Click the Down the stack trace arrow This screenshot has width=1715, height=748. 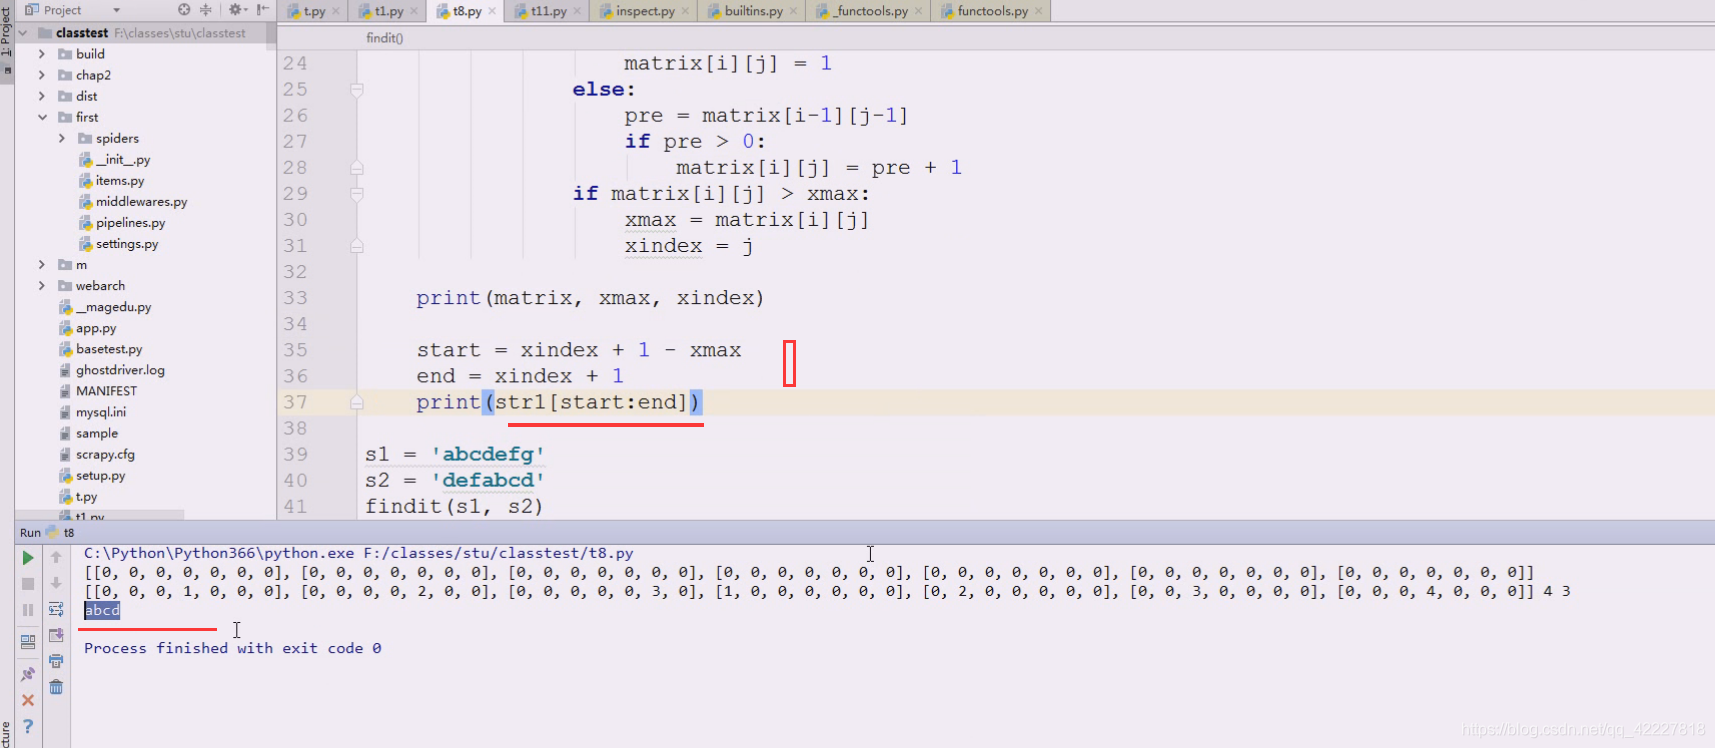click(56, 583)
